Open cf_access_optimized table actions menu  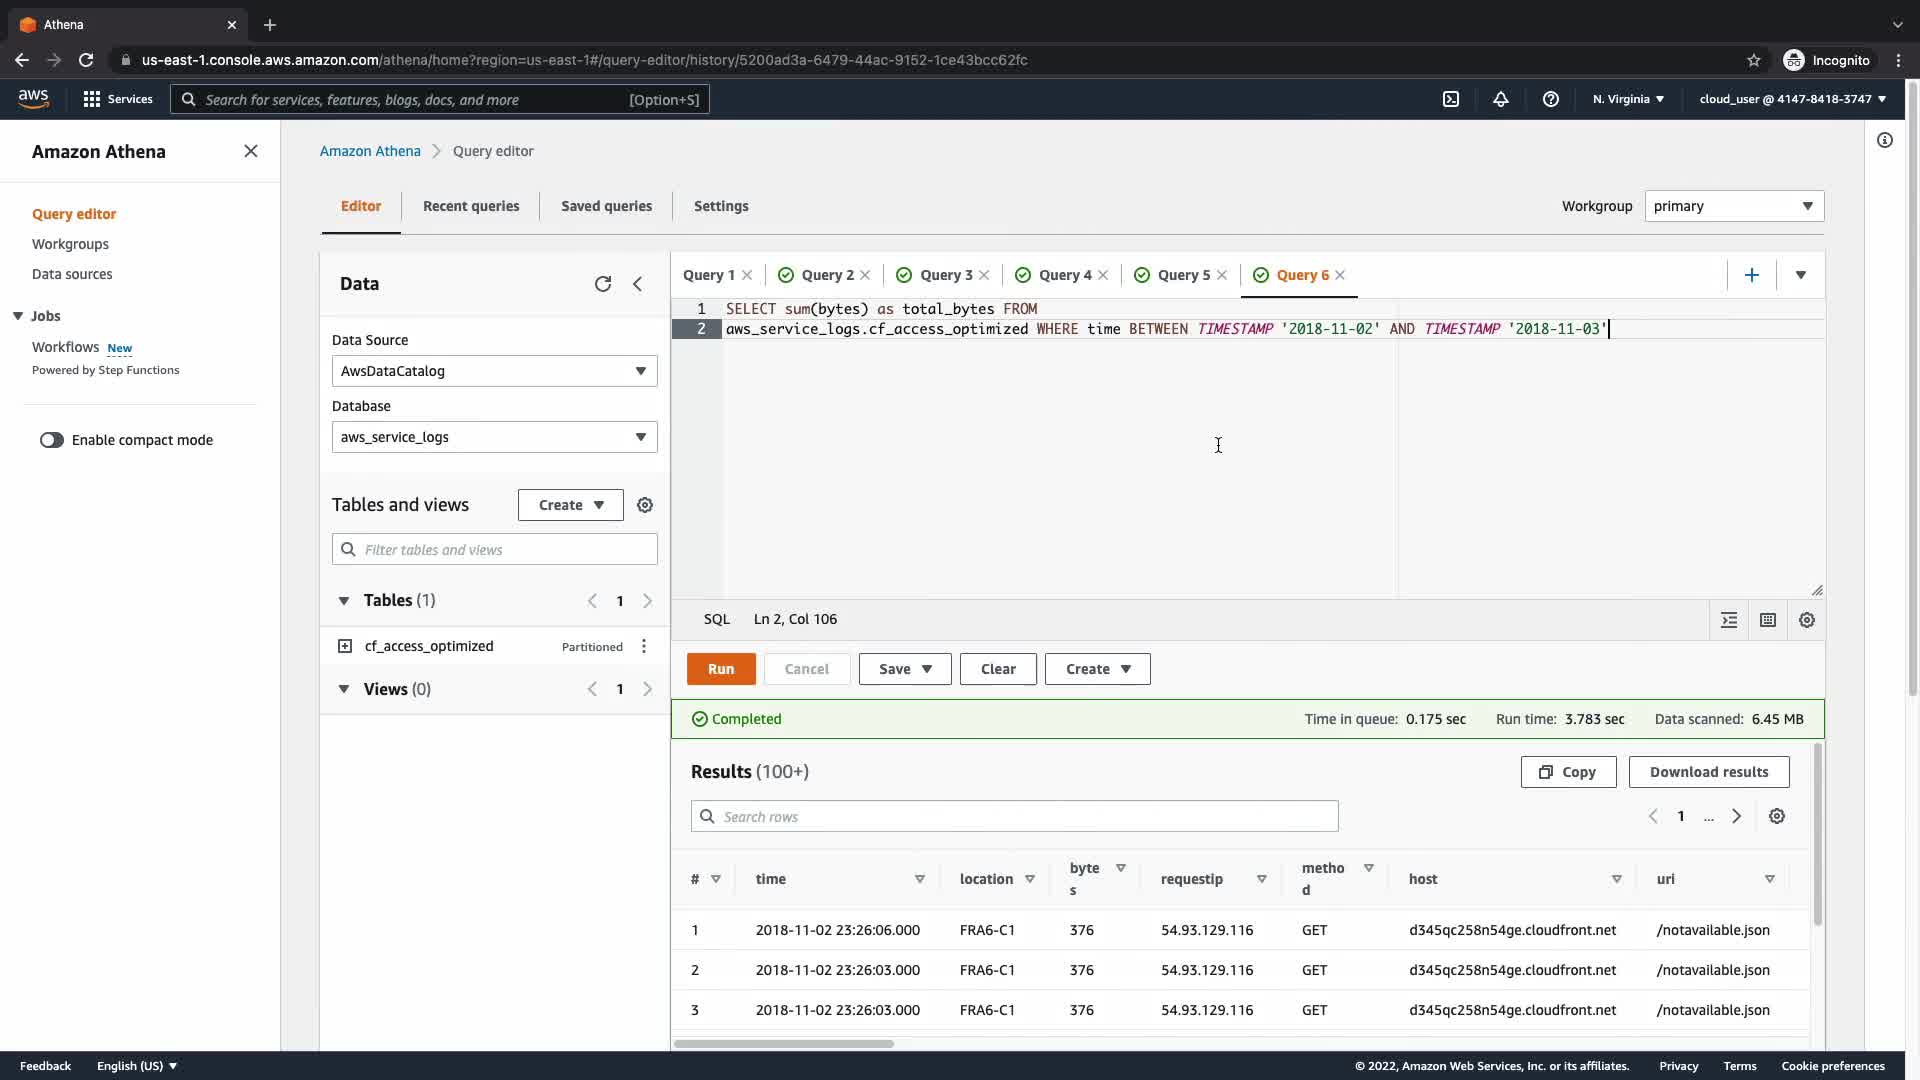click(644, 646)
